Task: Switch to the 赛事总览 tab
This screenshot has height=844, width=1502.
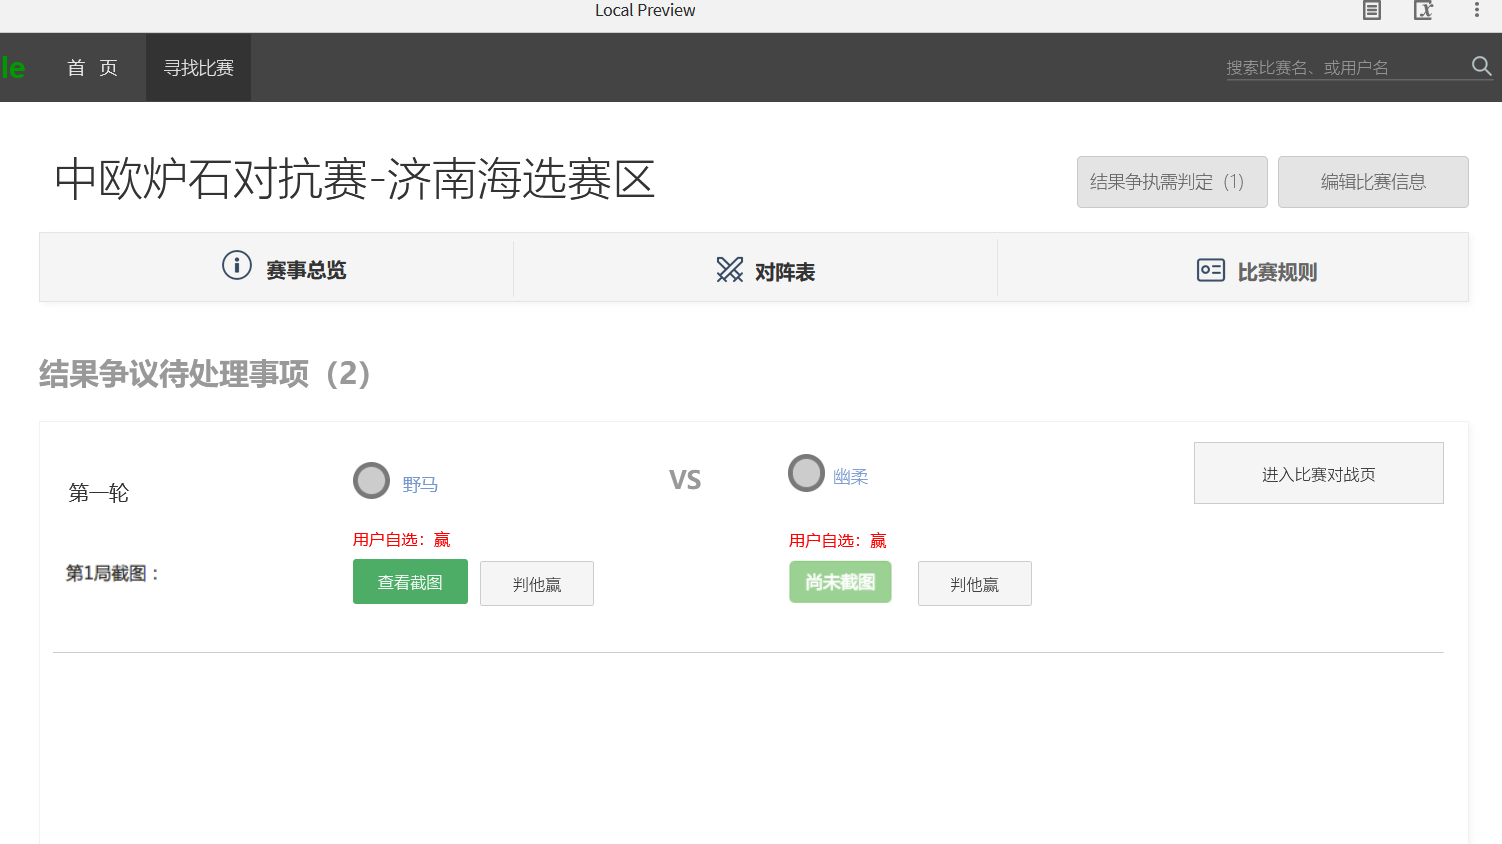Action: pos(277,268)
